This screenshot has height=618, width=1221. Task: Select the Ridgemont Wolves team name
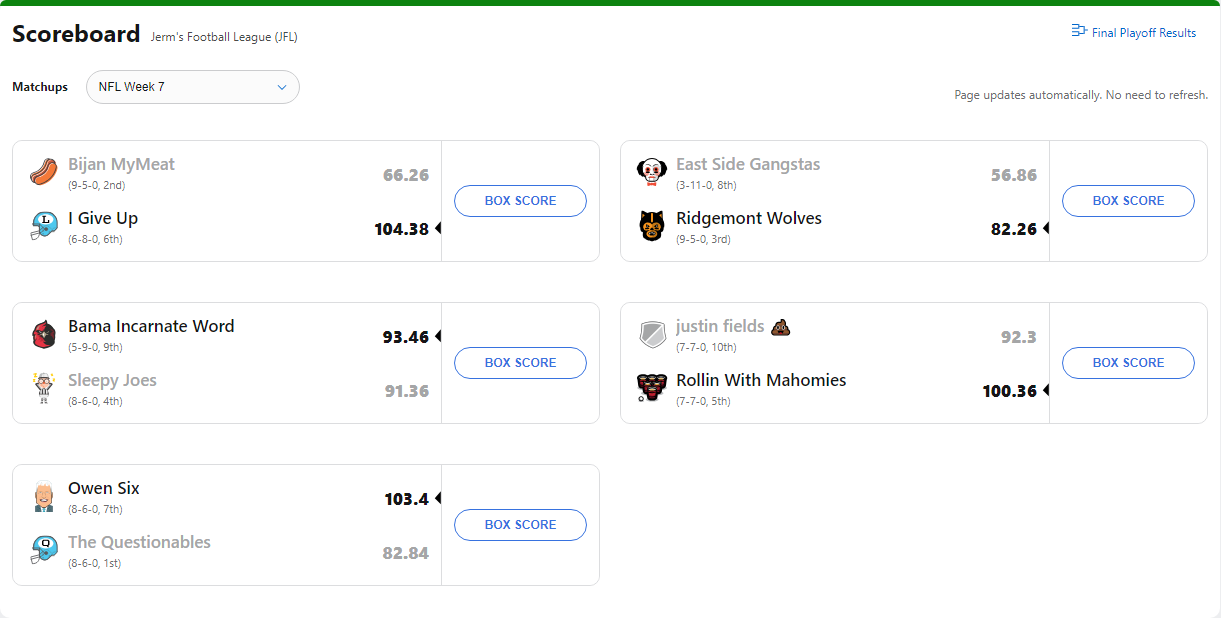pos(749,218)
